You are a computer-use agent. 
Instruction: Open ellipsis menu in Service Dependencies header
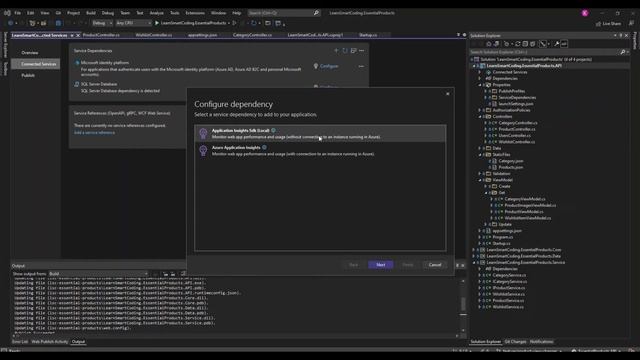coord(362,51)
